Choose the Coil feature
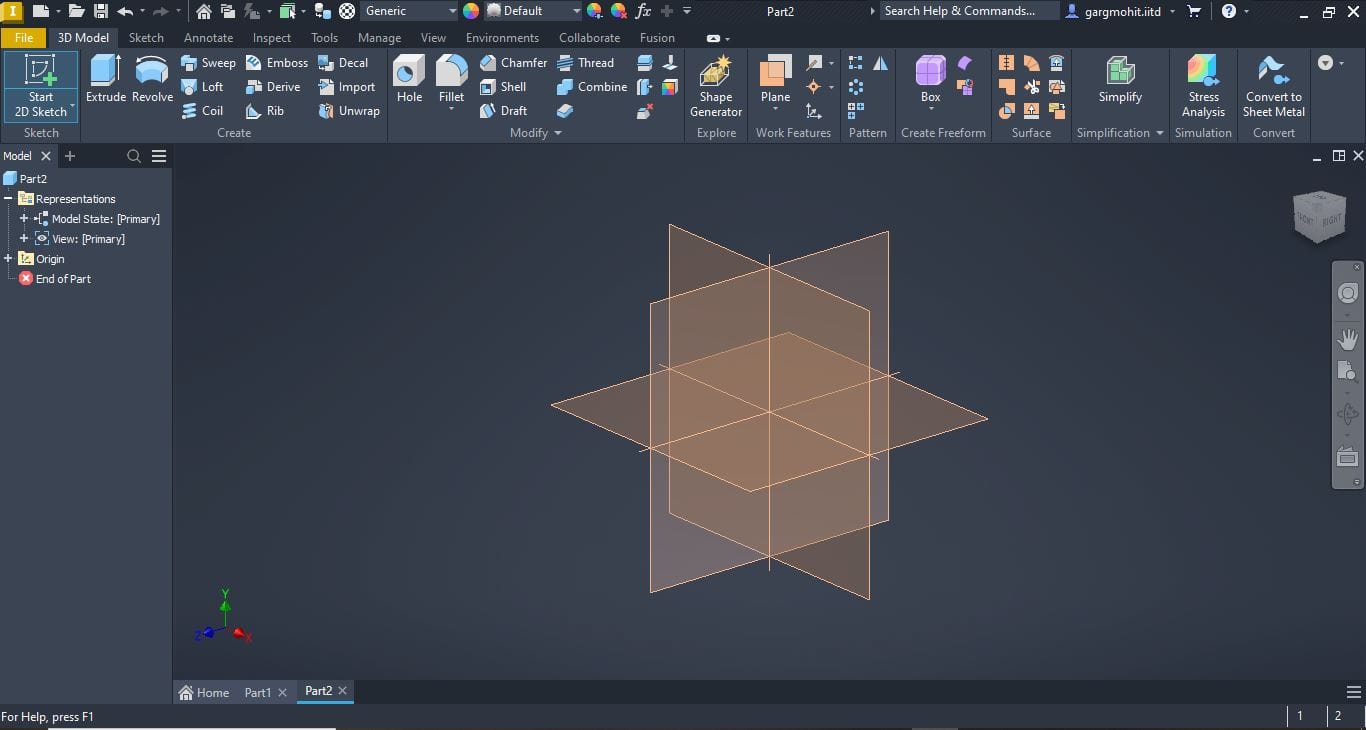1366x730 pixels. 202,111
